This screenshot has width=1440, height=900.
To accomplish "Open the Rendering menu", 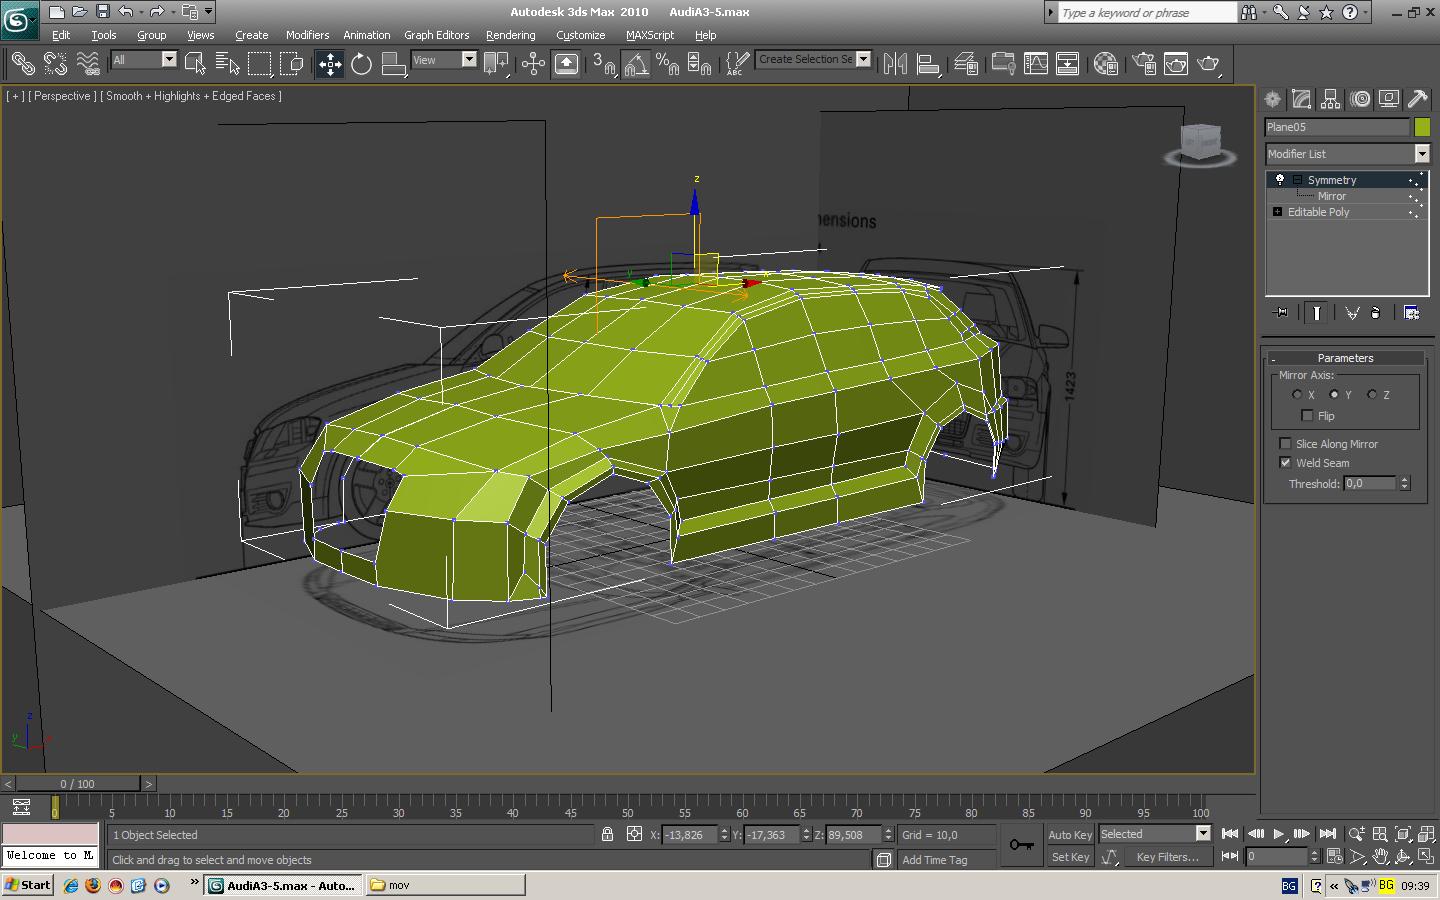I will coord(510,35).
